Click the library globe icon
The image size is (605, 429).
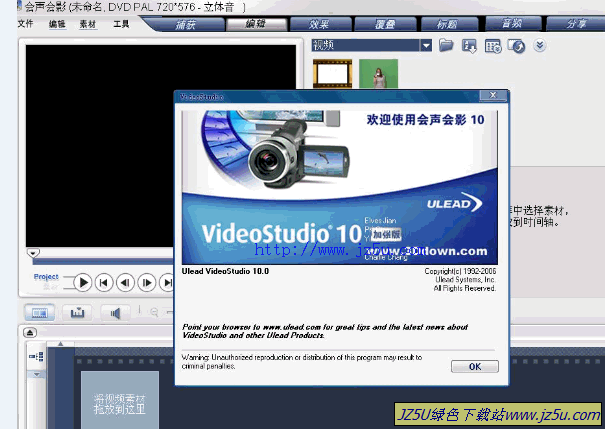tap(516, 46)
